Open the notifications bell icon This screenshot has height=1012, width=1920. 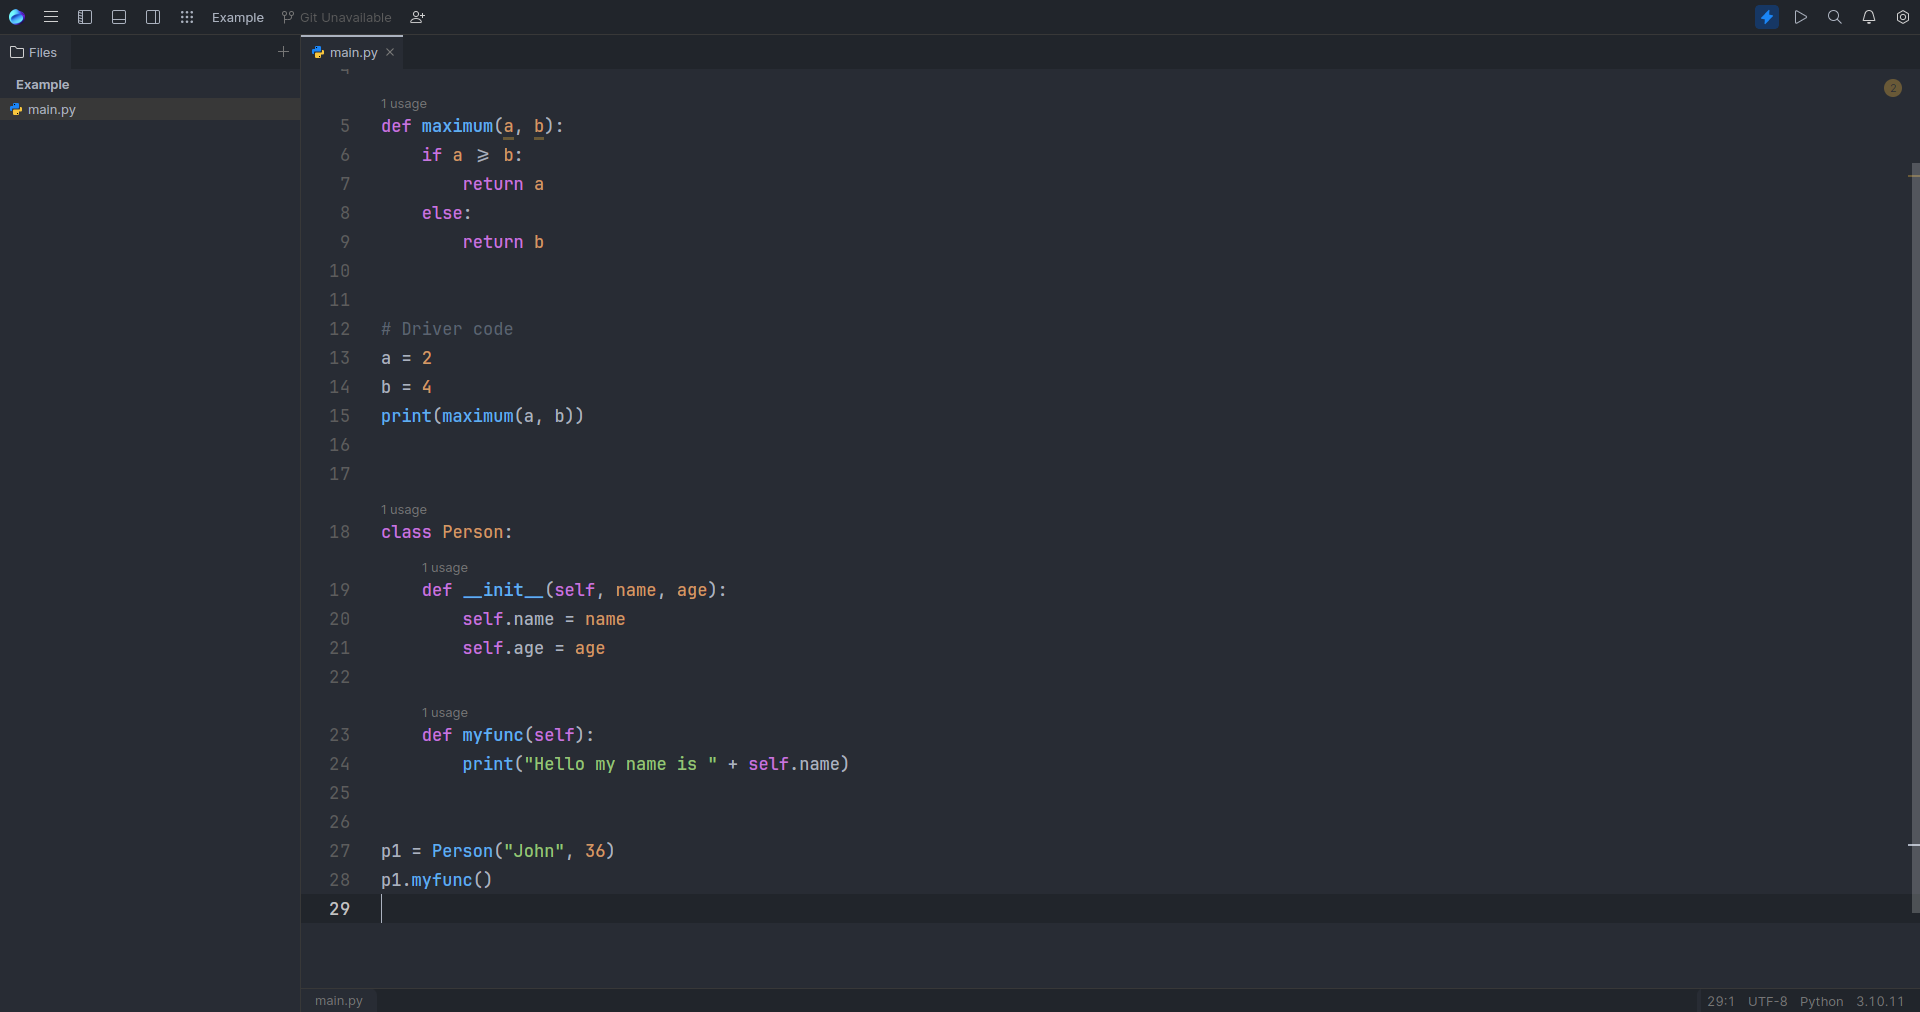point(1869,17)
